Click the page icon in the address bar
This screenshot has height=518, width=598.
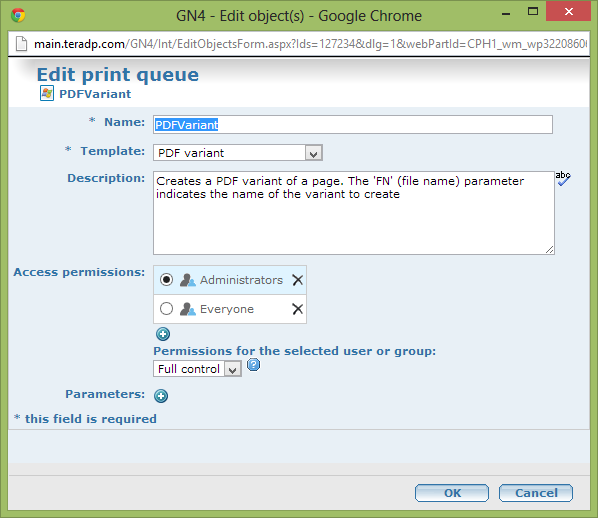coord(21,43)
